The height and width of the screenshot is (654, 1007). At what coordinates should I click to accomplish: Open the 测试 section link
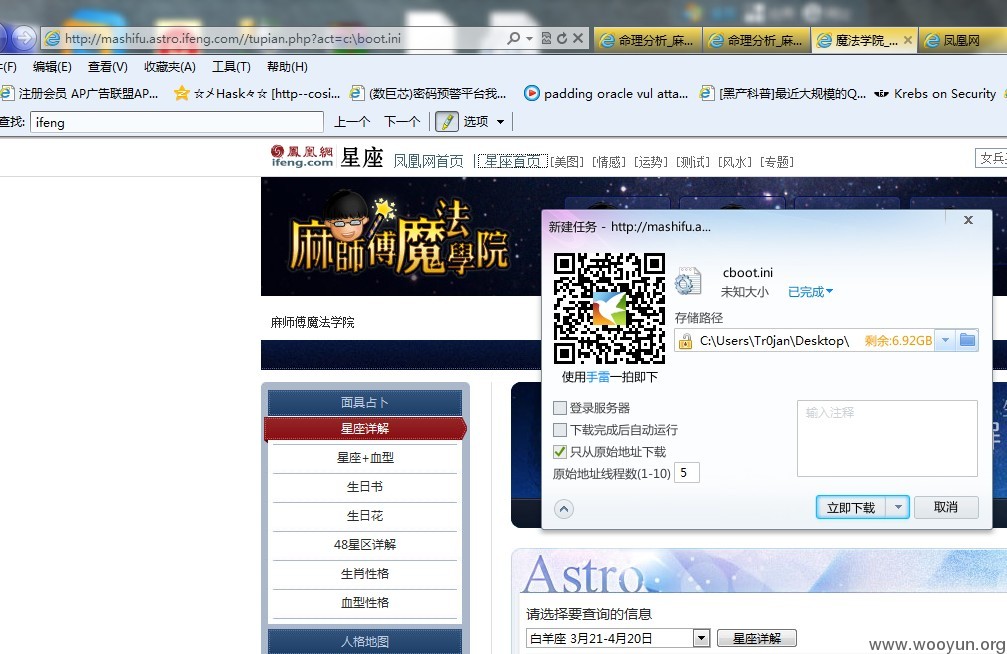coord(693,162)
